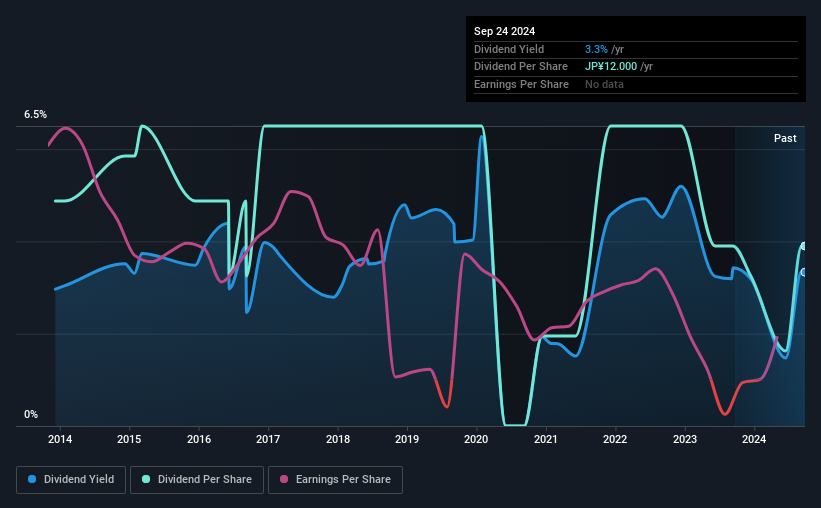The height and width of the screenshot is (508, 821).
Task: Click the 2014 x-axis label
Action: coord(60,439)
